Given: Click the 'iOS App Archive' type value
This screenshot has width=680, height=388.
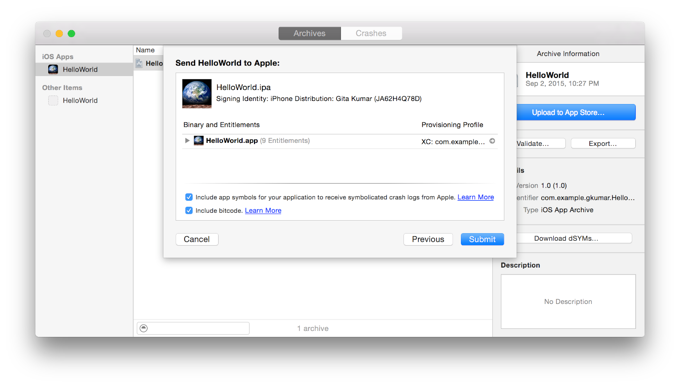Looking at the screenshot, I should 567,210.
